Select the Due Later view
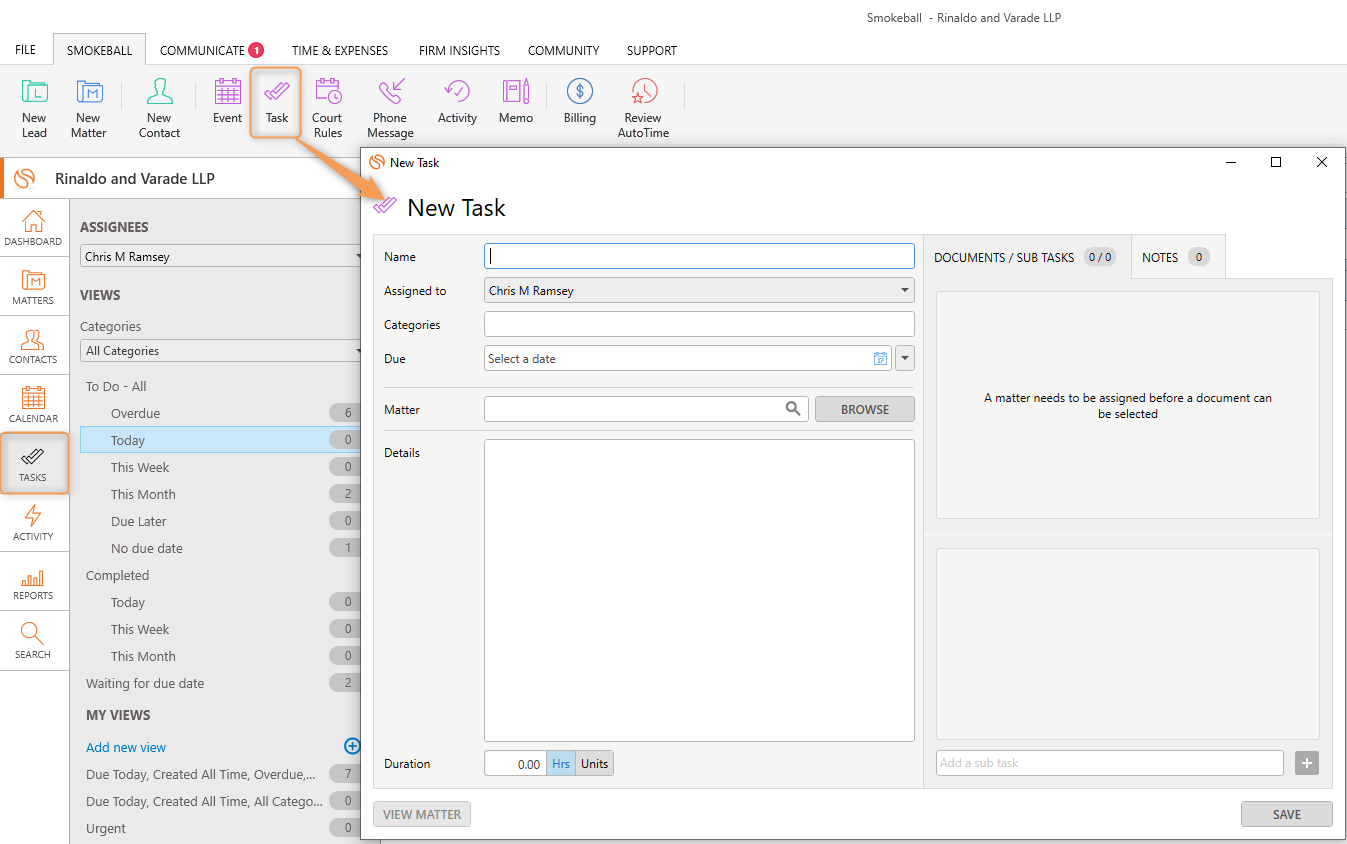 point(221,521)
